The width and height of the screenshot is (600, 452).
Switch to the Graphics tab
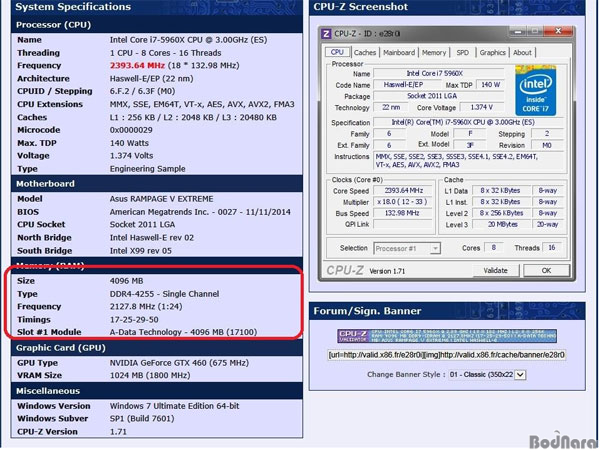(x=492, y=52)
